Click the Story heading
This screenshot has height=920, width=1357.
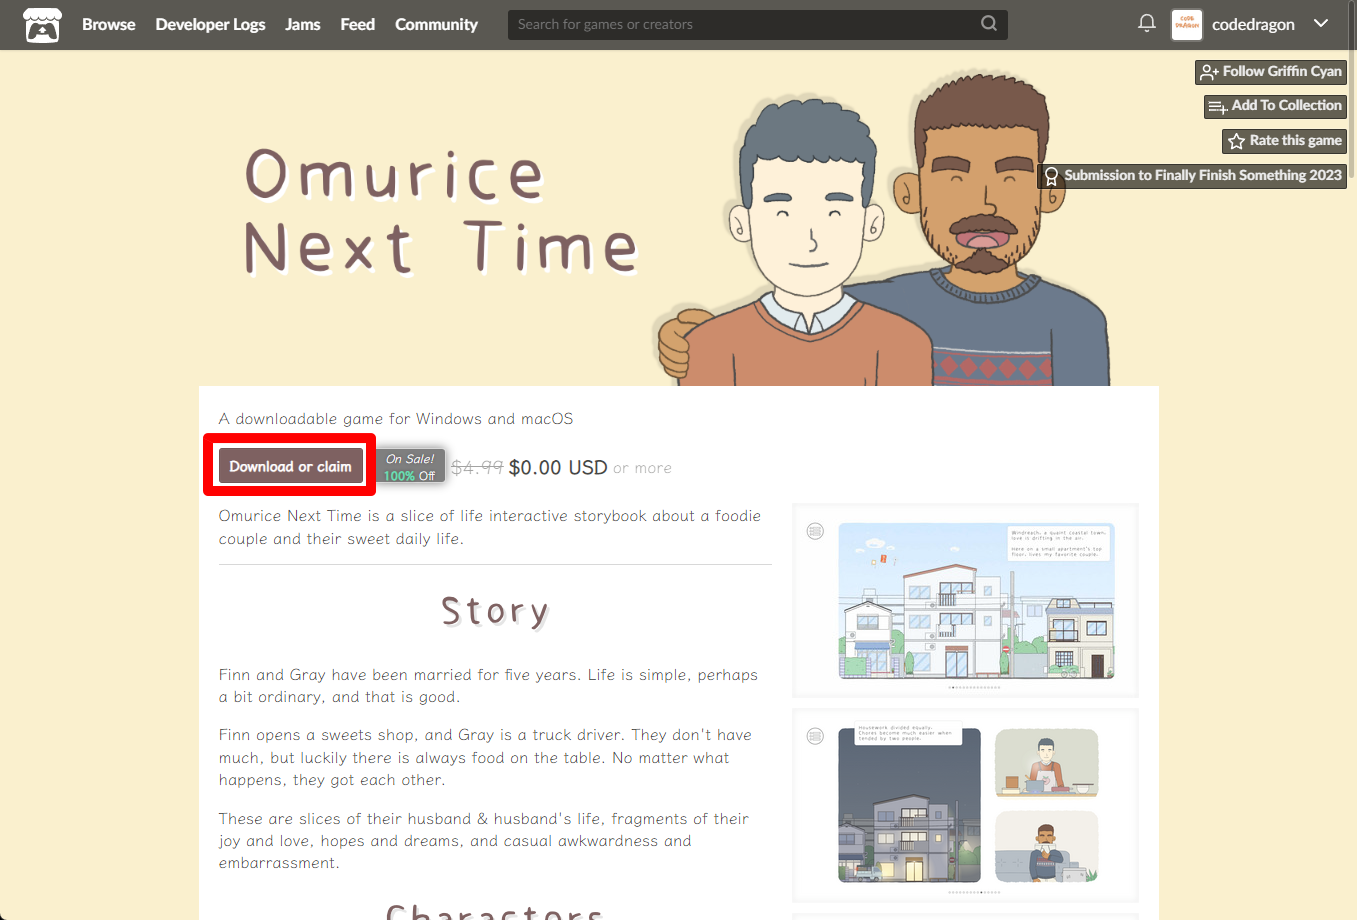[x=495, y=611]
